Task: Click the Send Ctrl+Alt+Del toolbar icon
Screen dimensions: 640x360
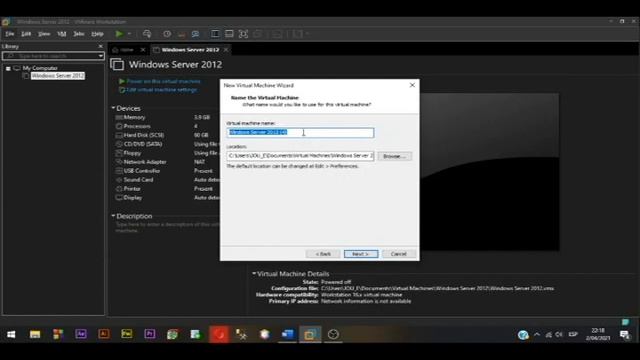Action: click(x=147, y=34)
